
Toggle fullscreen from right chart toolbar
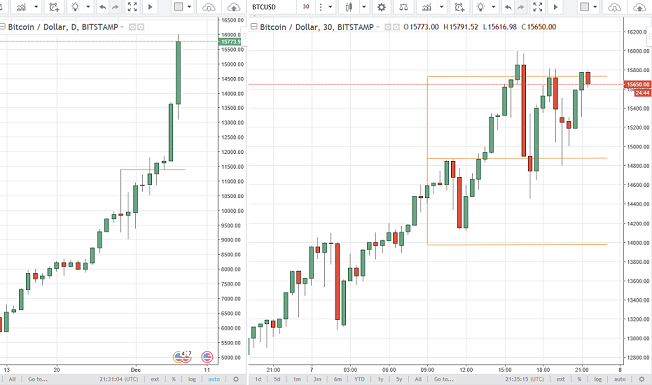[538, 7]
